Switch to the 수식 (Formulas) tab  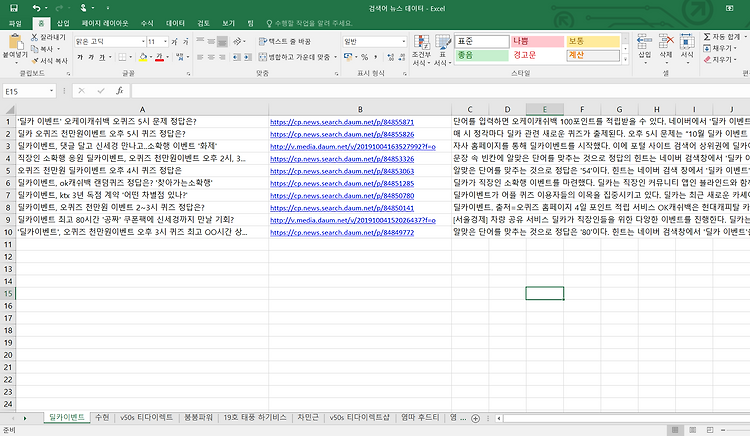147,23
